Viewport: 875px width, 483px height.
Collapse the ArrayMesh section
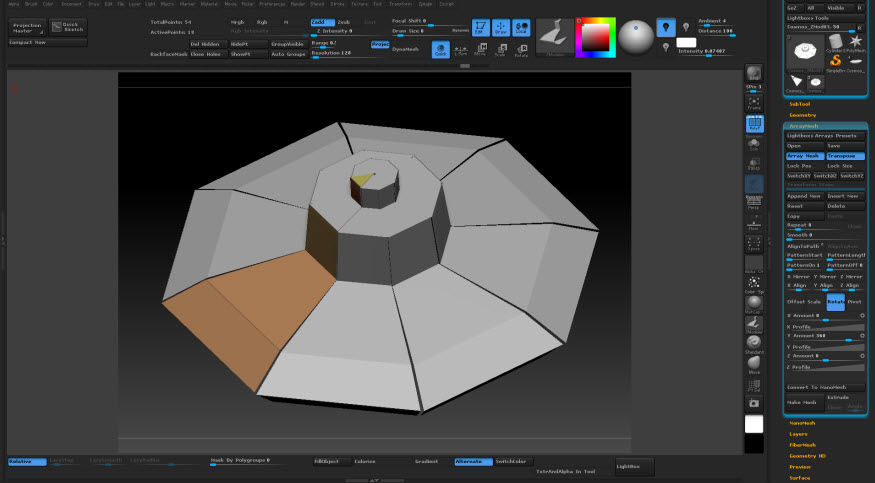(804, 126)
